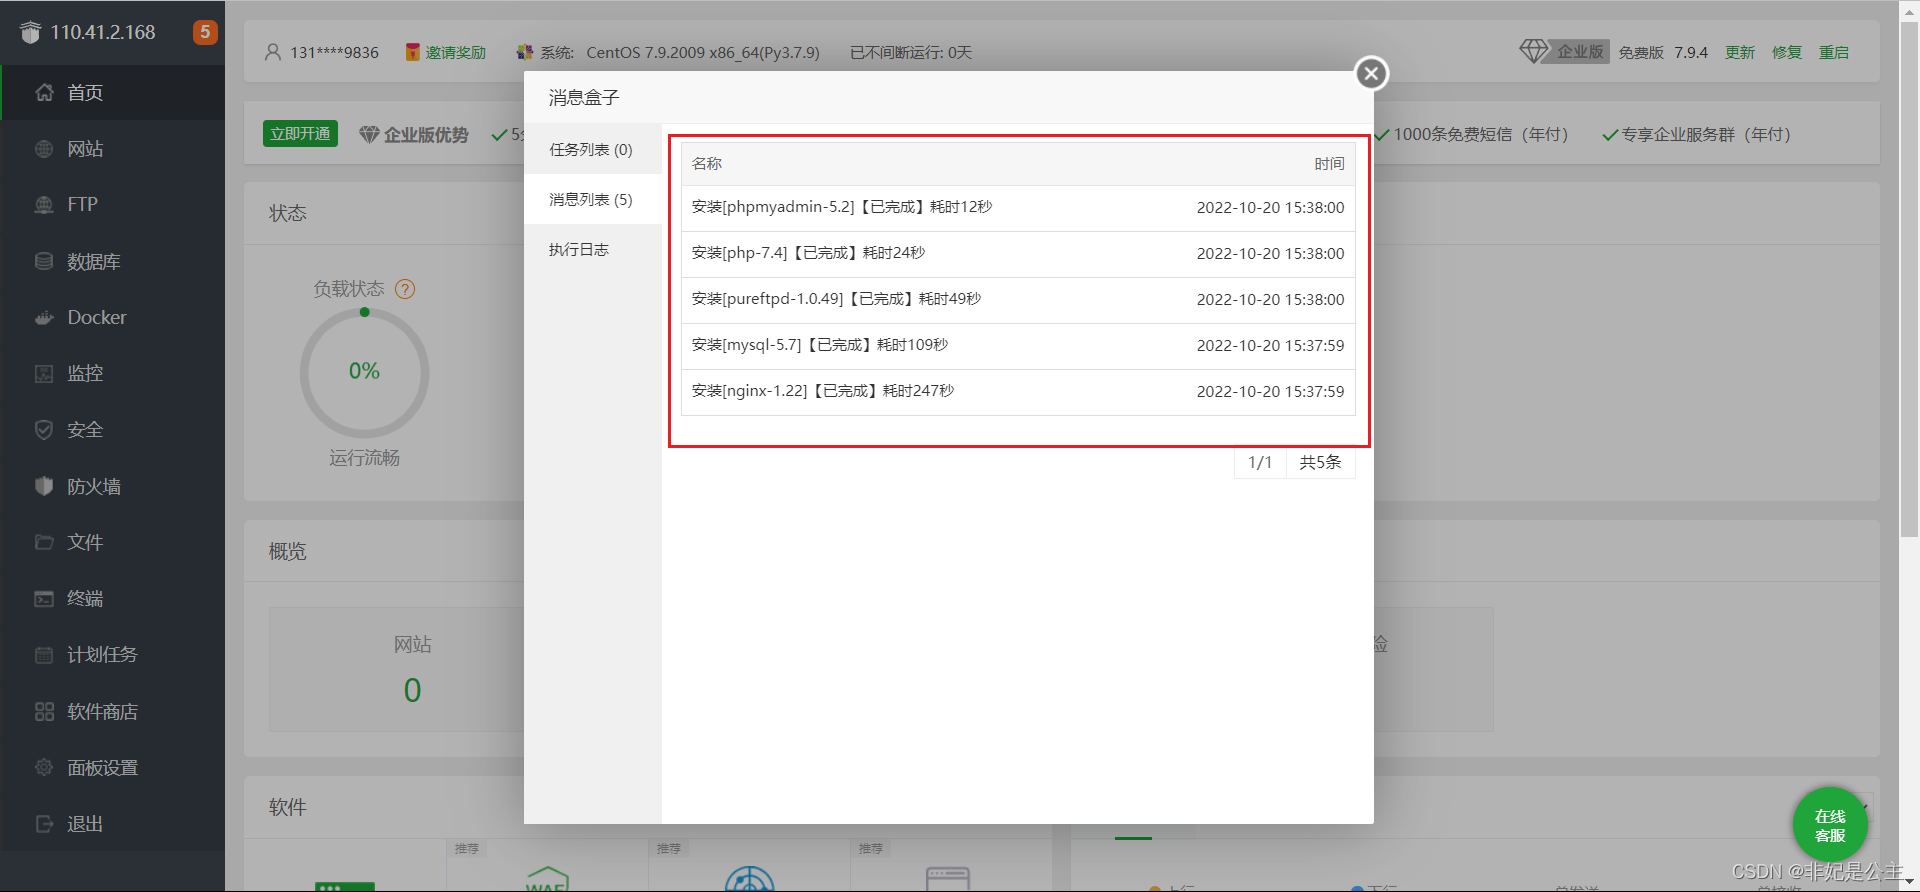Click the 名称 column header

pyautogui.click(x=707, y=163)
